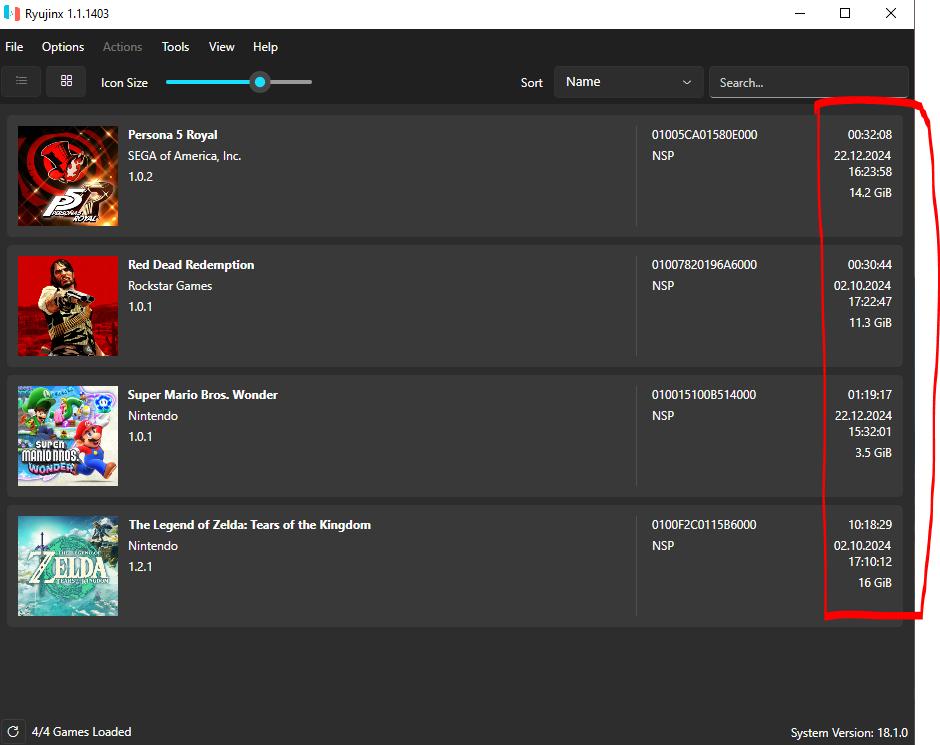
Task: Expand the Sort by Name dropdown
Action: pos(628,82)
